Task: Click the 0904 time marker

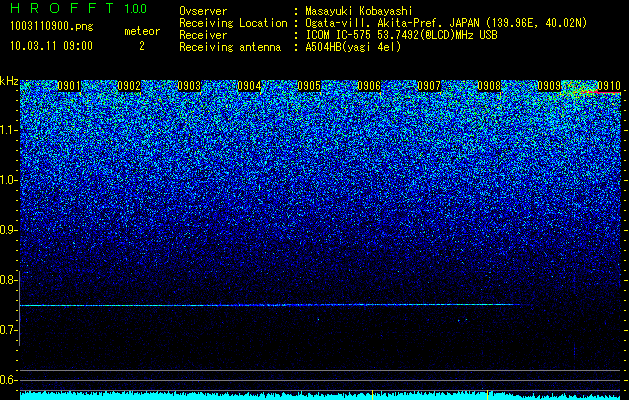Action: (249, 86)
